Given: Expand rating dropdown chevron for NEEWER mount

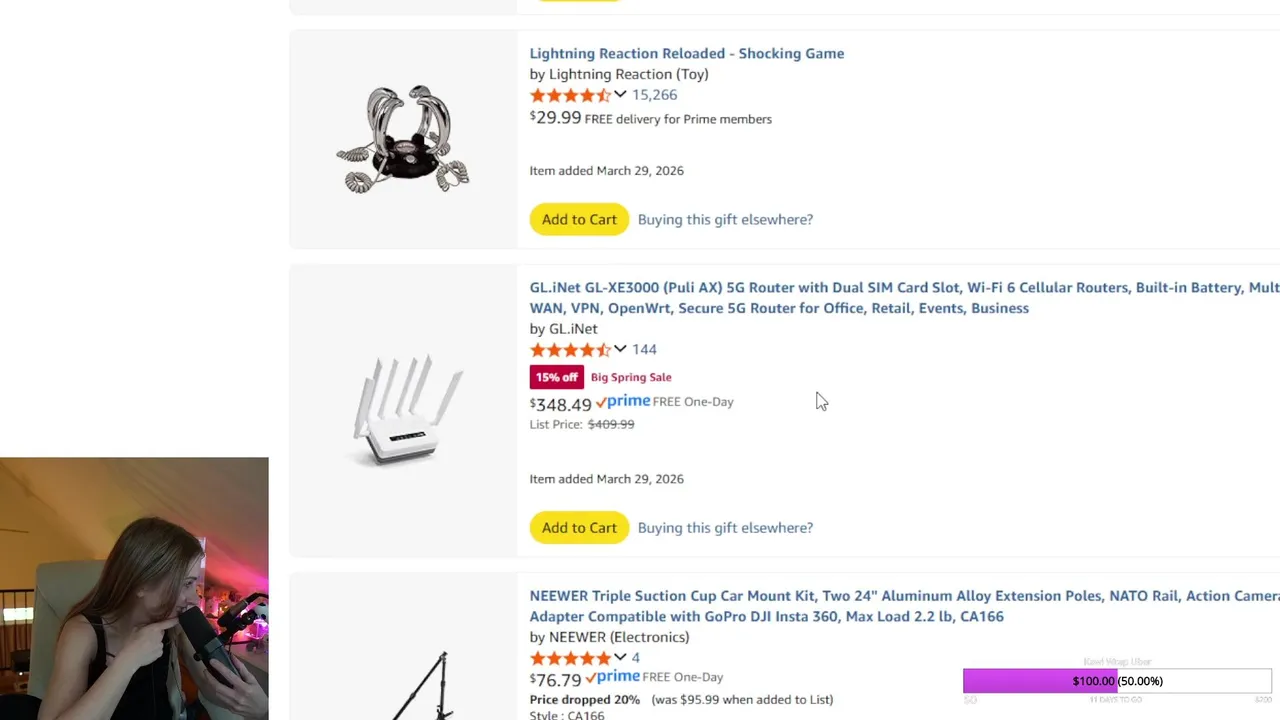Looking at the screenshot, I should [620, 657].
